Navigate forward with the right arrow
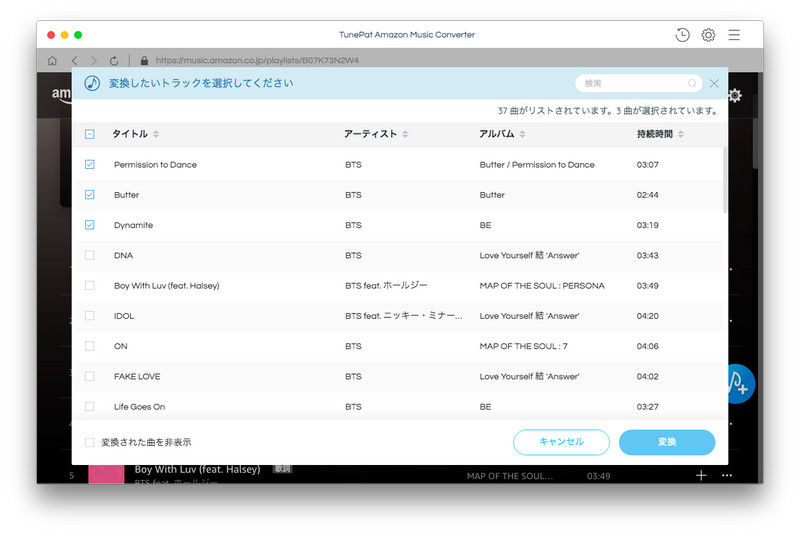Image resolution: width=800 pixels, height=536 pixels. pyautogui.click(x=94, y=61)
